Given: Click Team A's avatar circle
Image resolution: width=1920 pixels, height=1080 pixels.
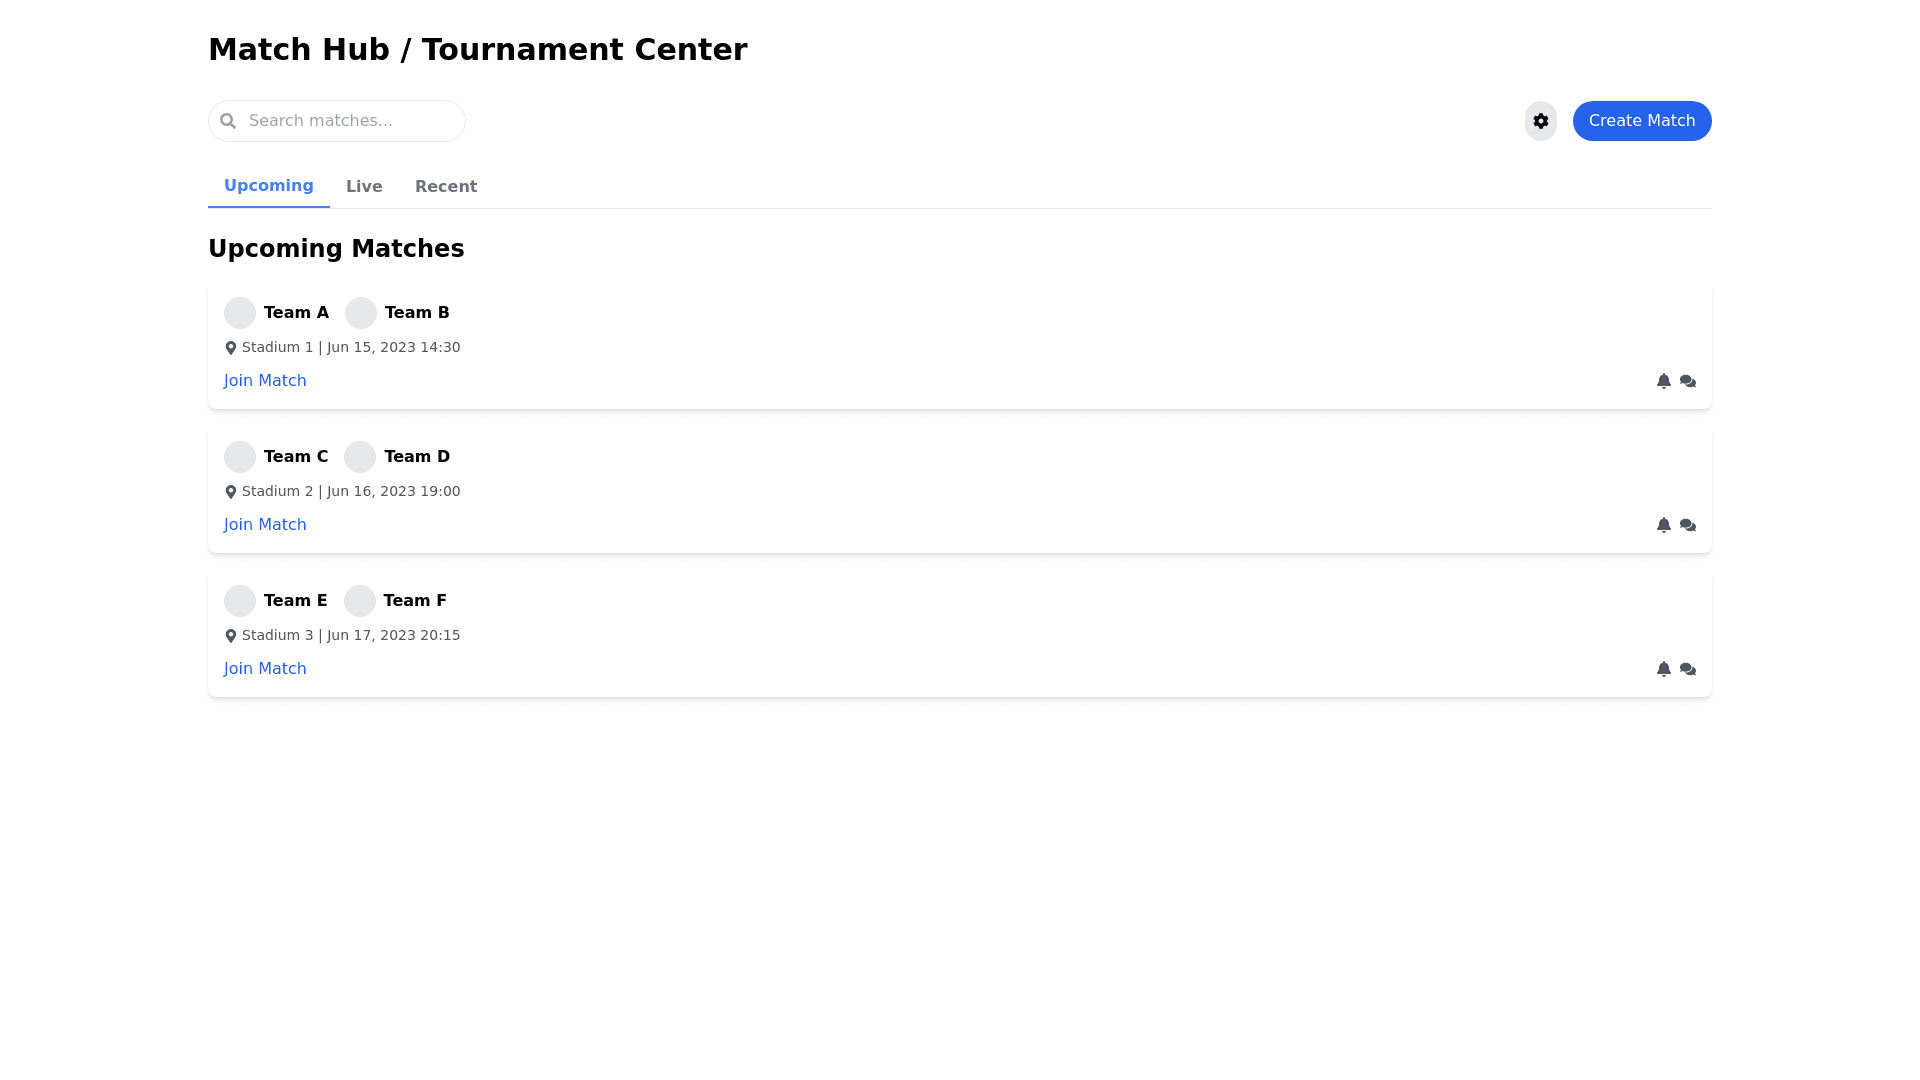Looking at the screenshot, I should click(x=240, y=313).
